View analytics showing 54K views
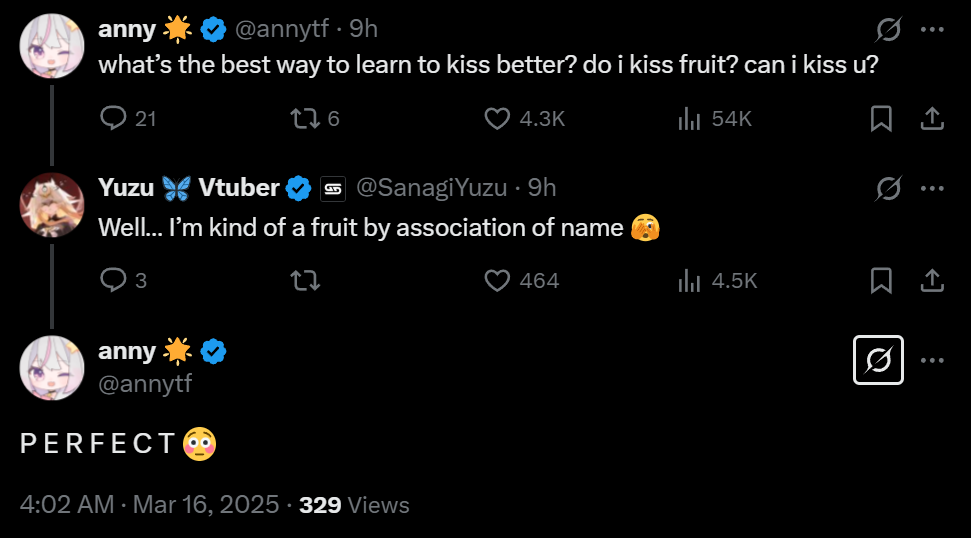Viewport: 971px width, 538px height. [690, 119]
